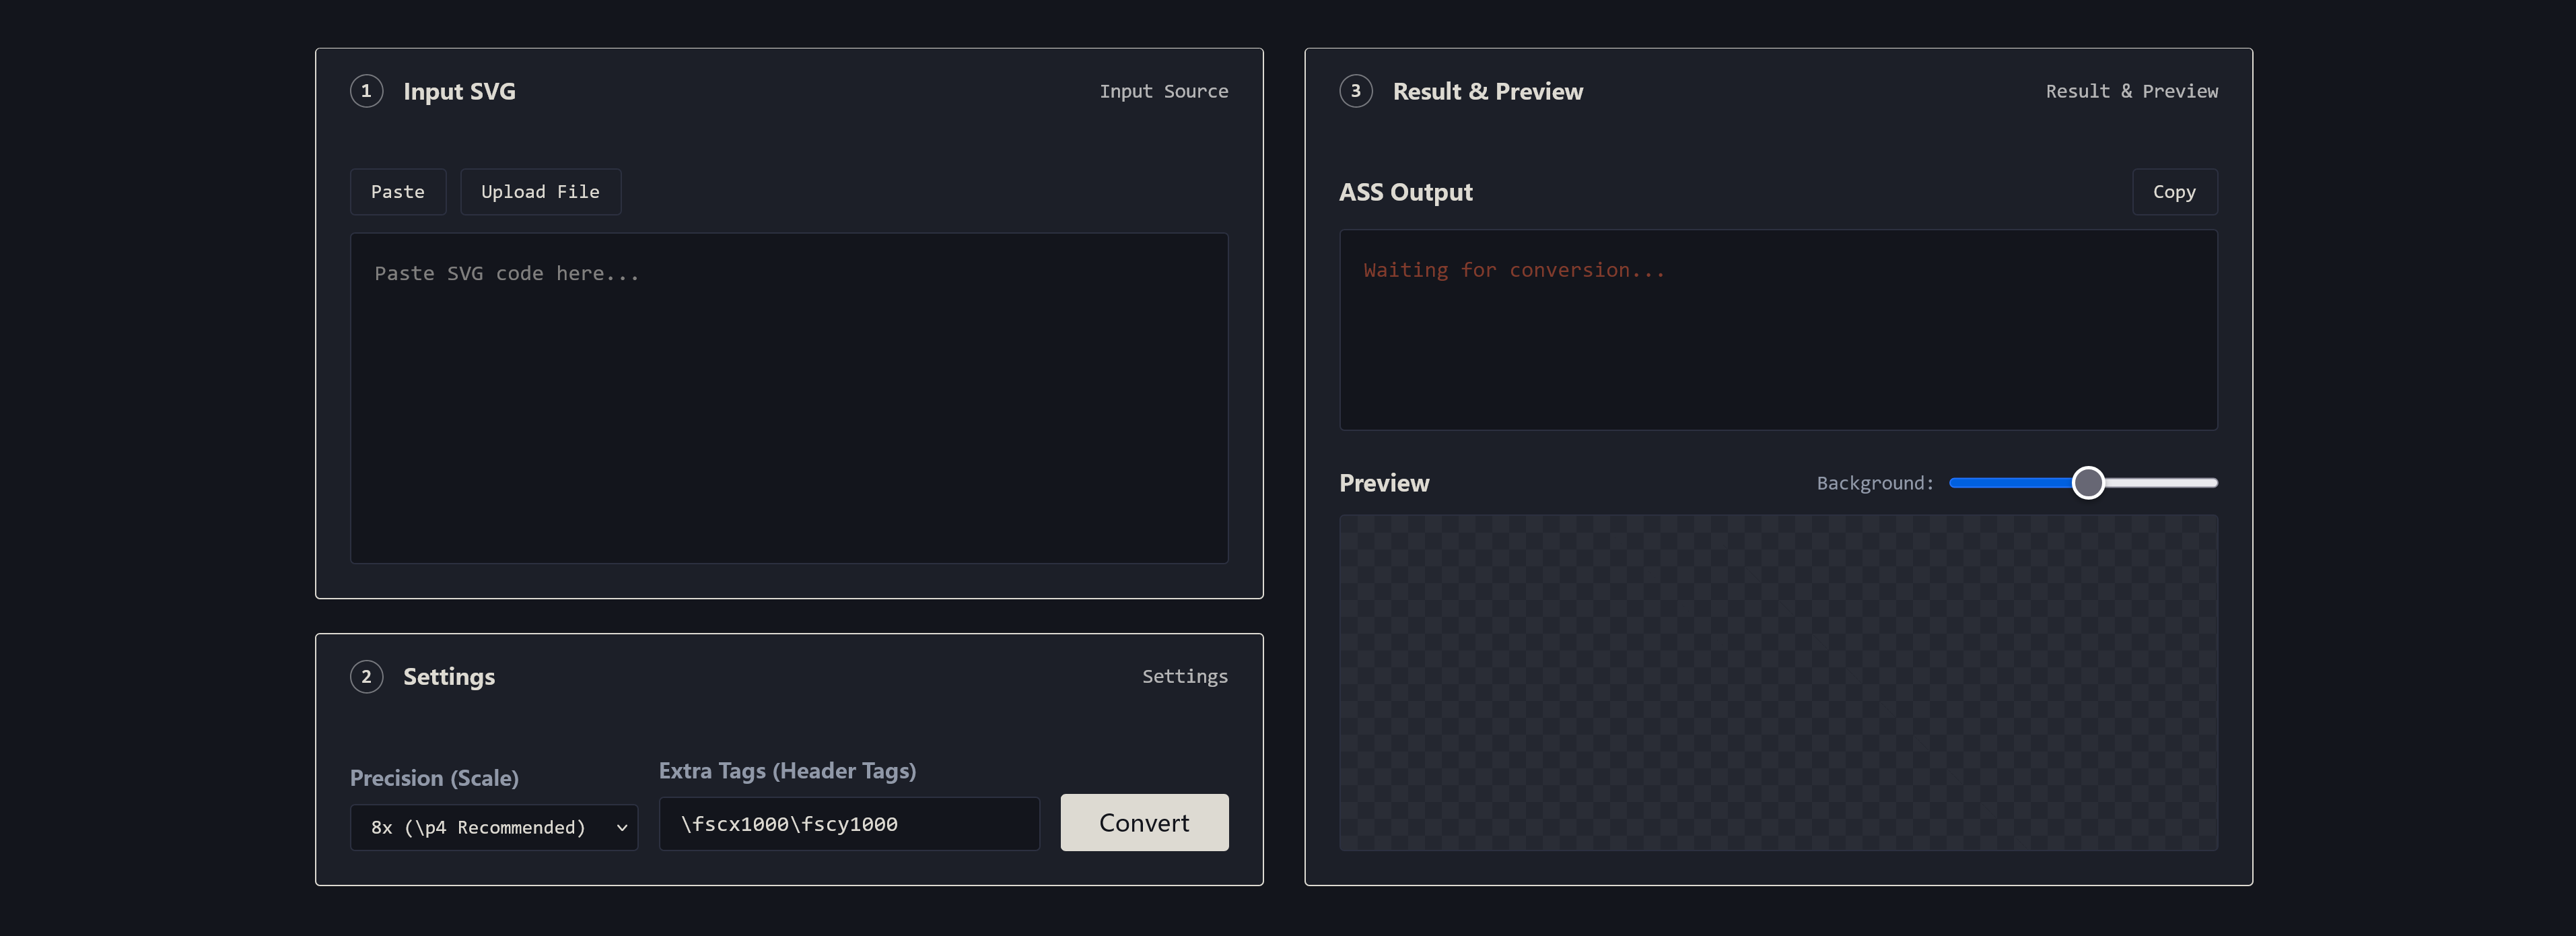
Task: Click the ASS Output heading
Action: click(x=1405, y=192)
